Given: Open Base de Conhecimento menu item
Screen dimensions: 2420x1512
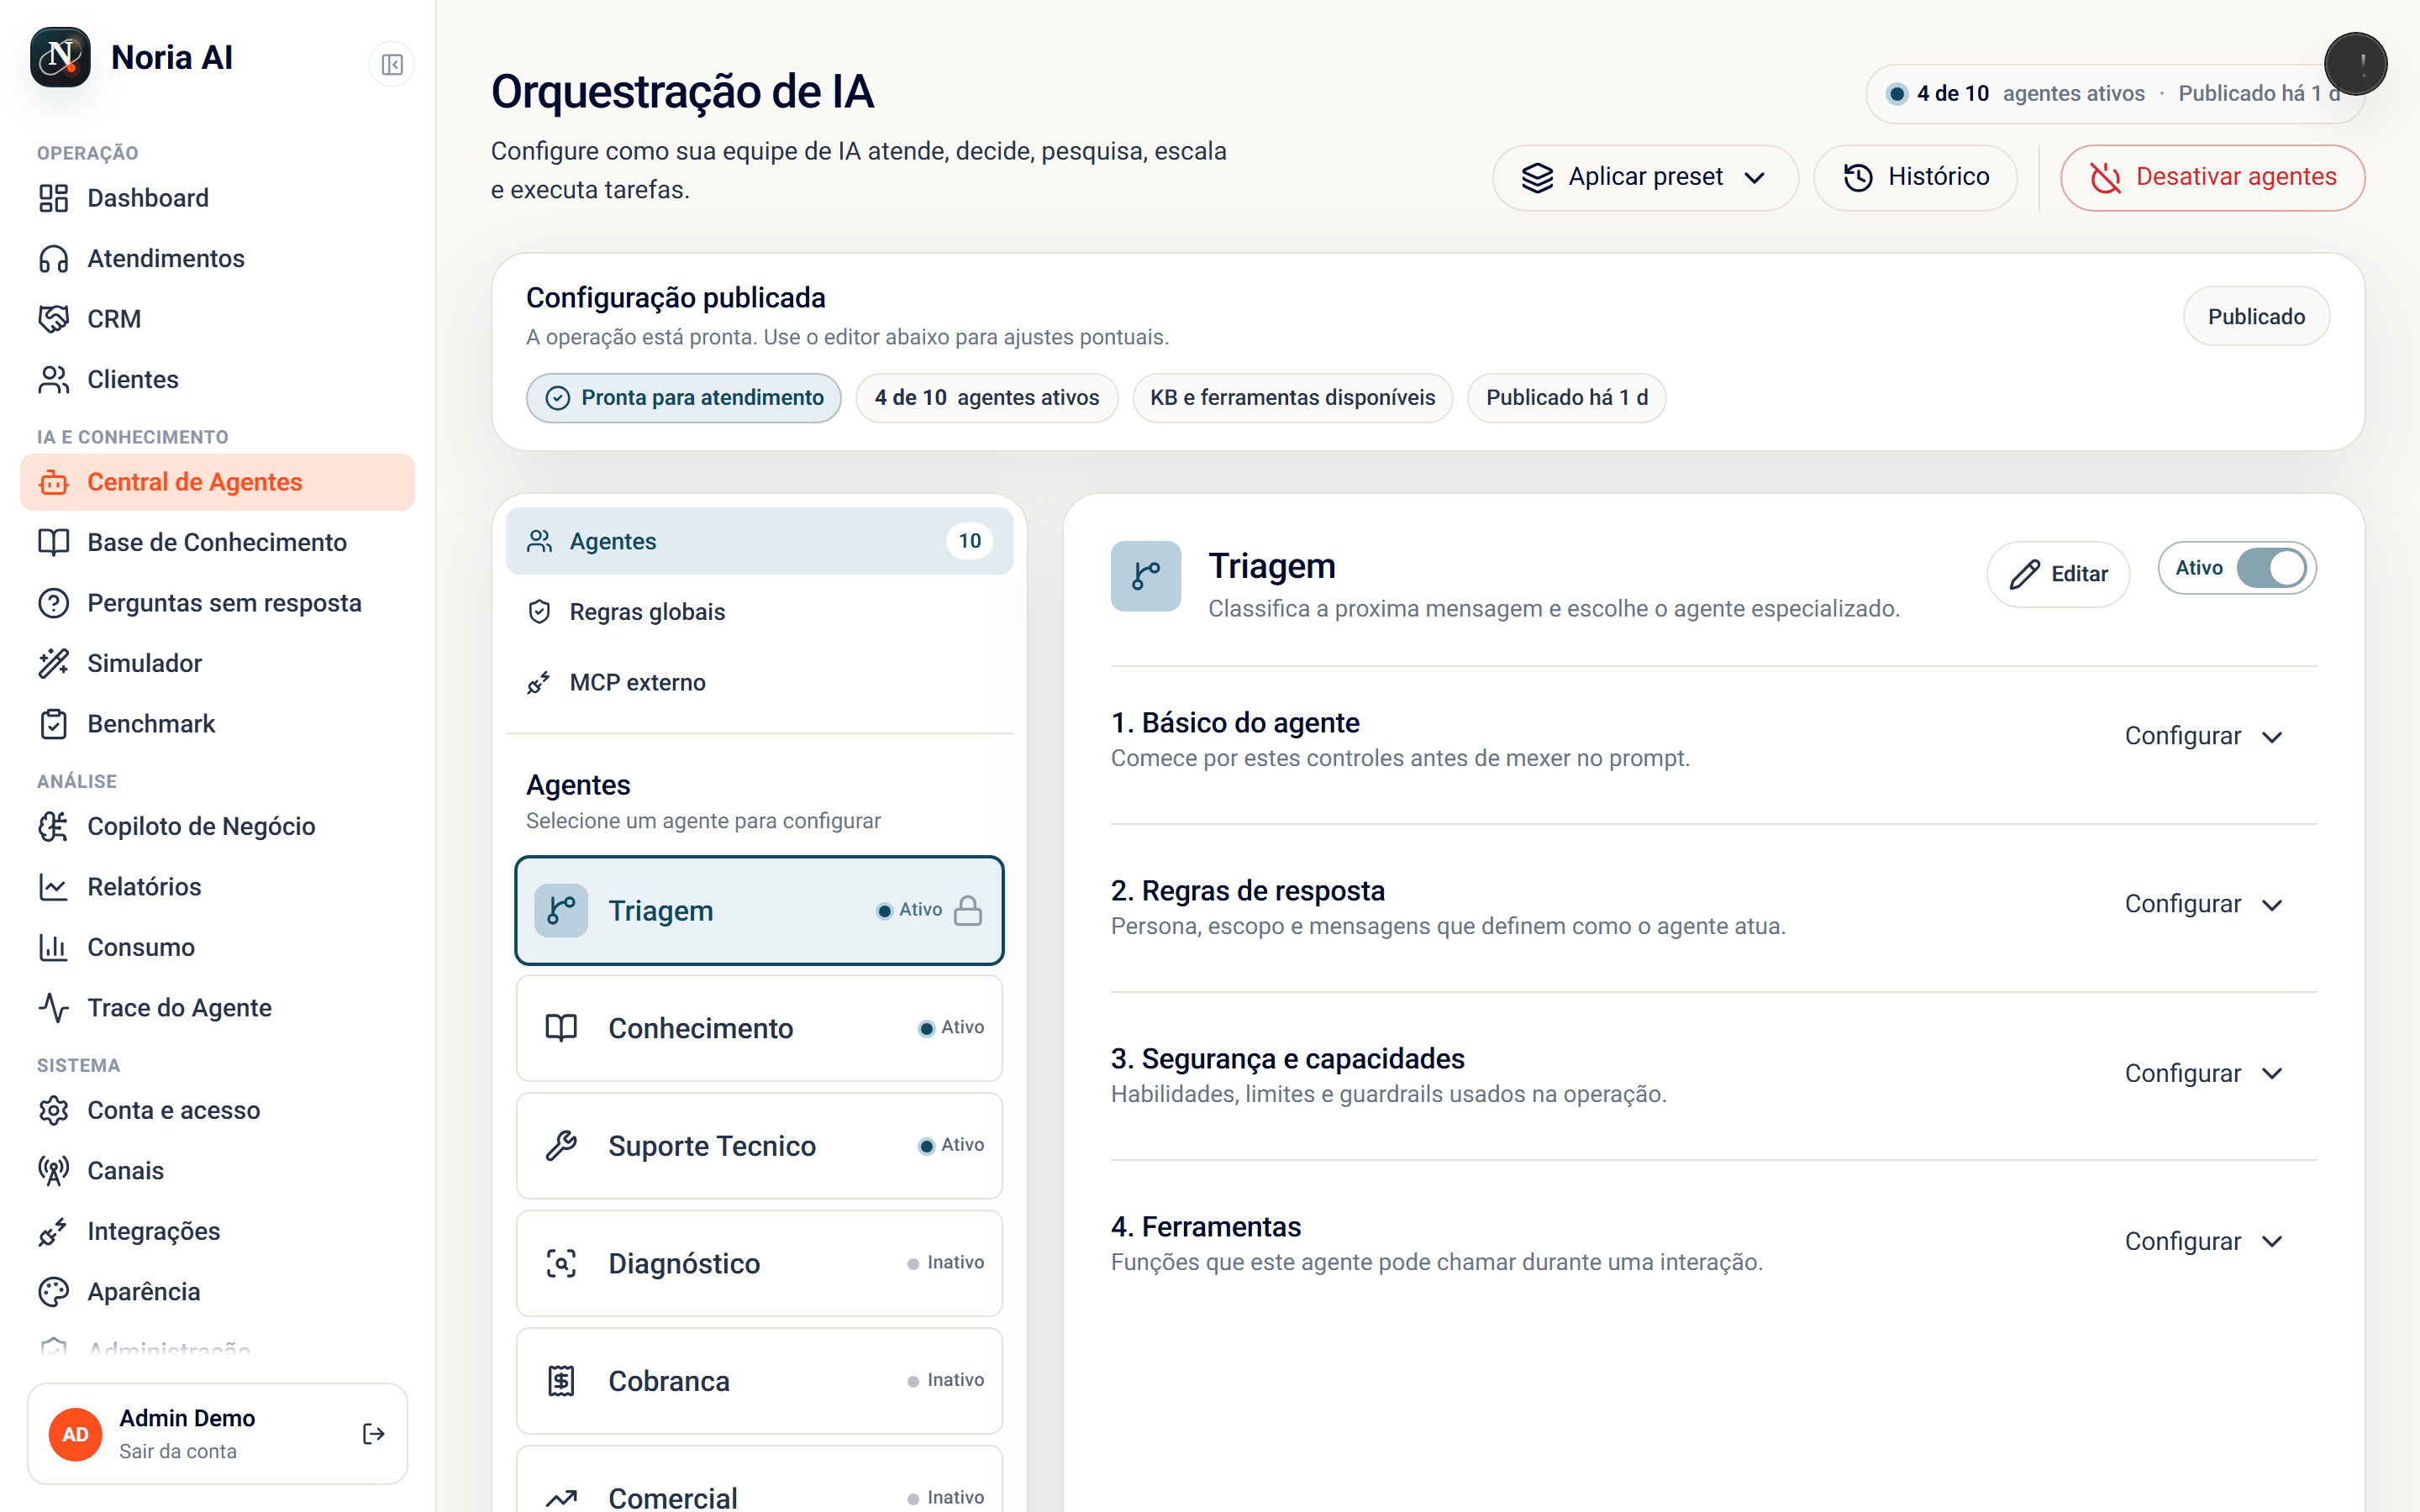Looking at the screenshot, I should coord(217,543).
